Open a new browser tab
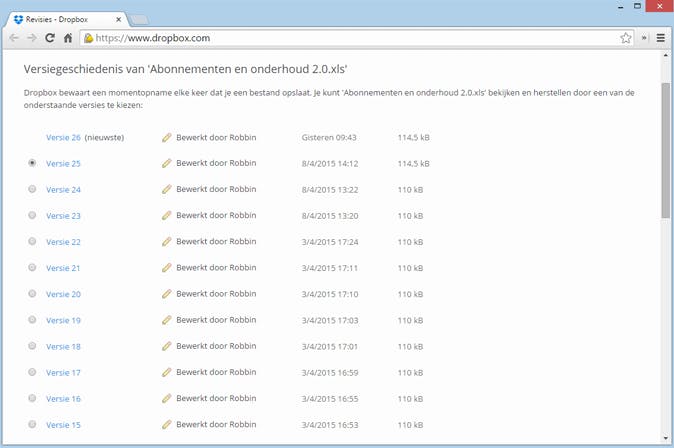This screenshot has width=674, height=448. 138,19
